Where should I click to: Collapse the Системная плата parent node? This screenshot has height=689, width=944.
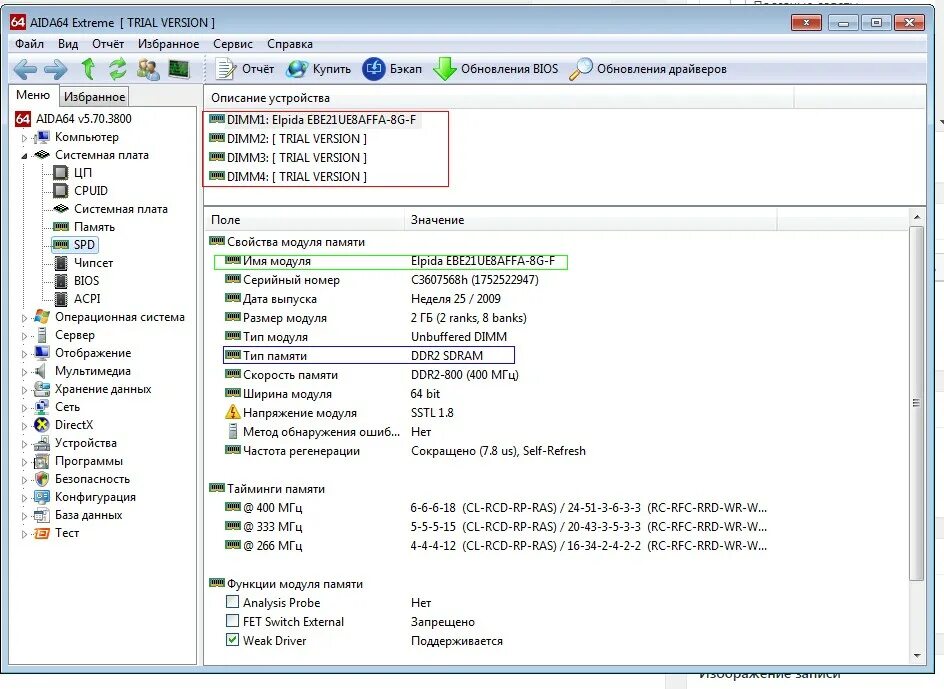[x=24, y=155]
